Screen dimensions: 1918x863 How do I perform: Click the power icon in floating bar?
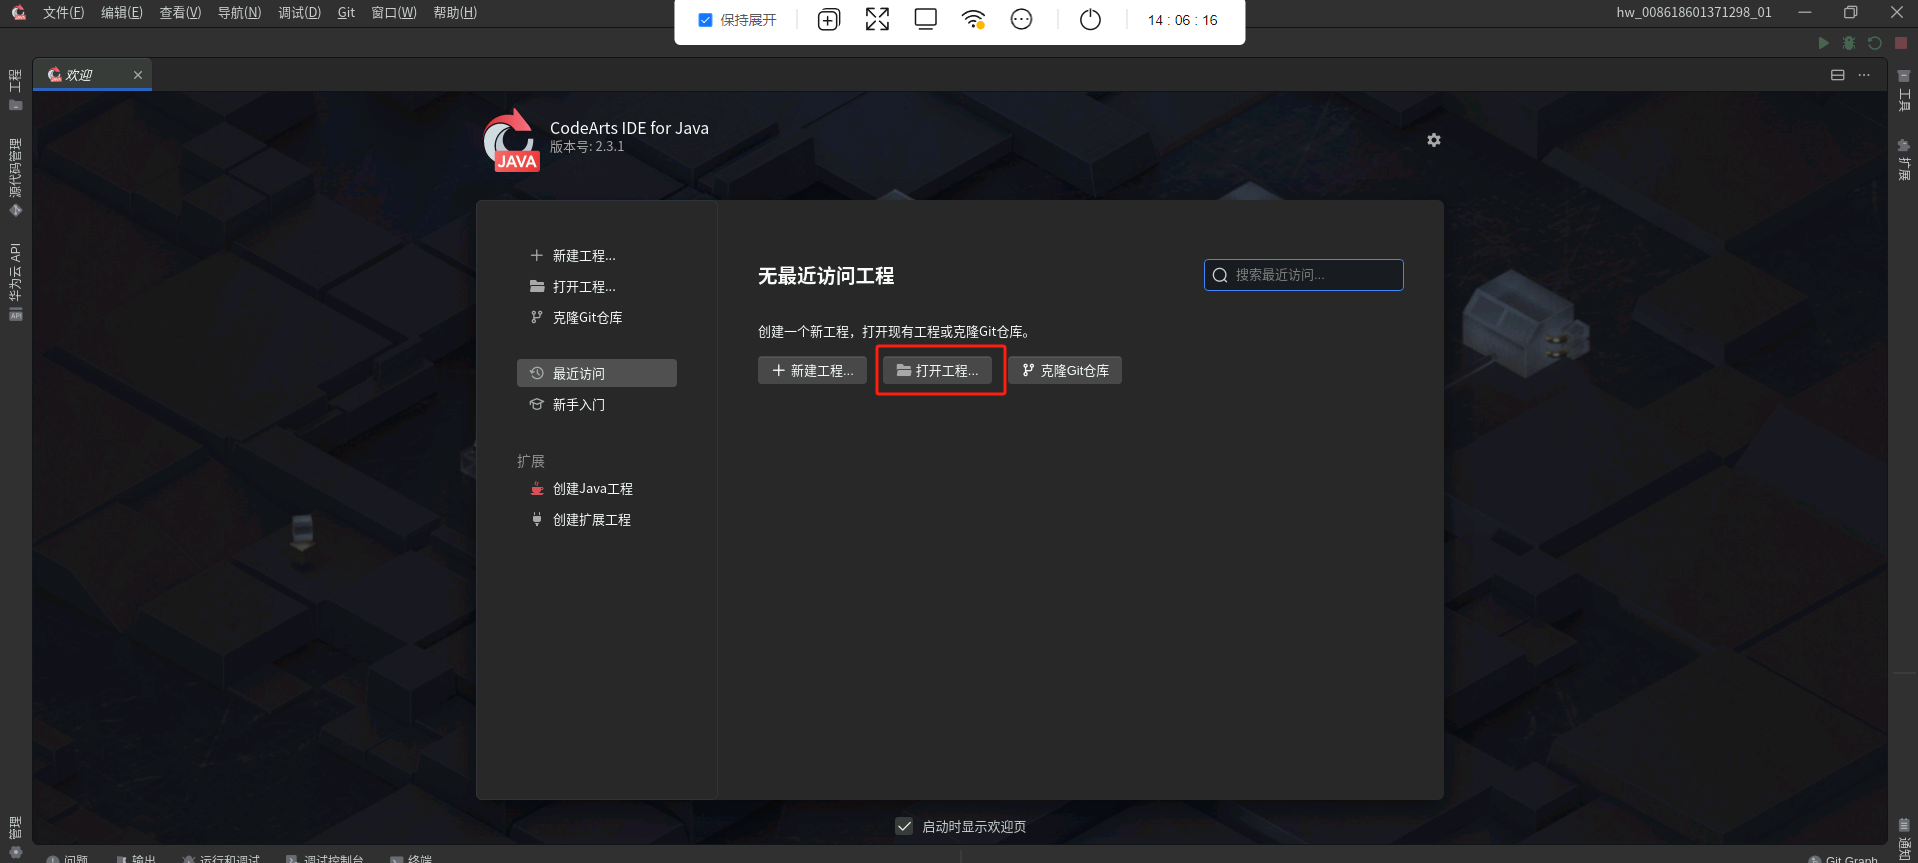(1090, 20)
